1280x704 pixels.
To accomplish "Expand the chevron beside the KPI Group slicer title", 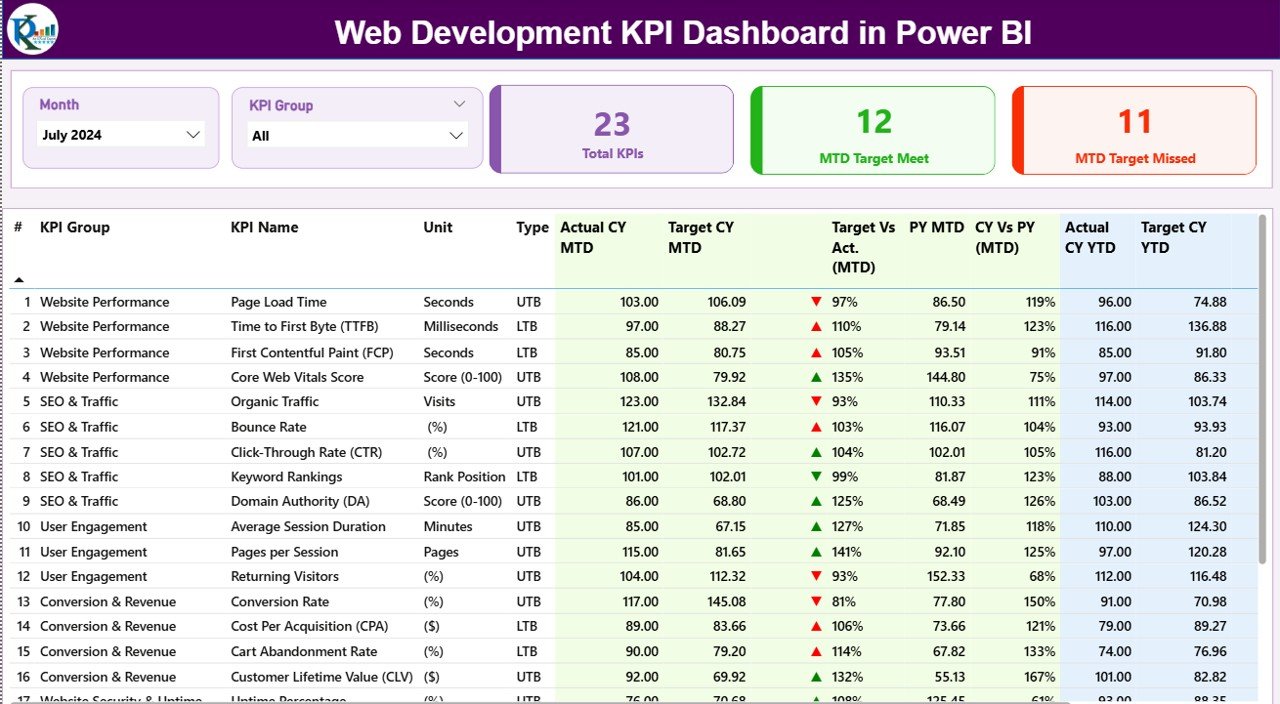I will [459, 104].
